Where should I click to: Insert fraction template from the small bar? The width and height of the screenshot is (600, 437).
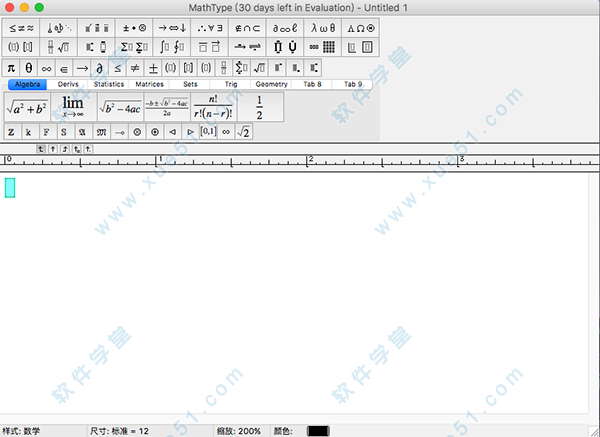tap(224, 68)
